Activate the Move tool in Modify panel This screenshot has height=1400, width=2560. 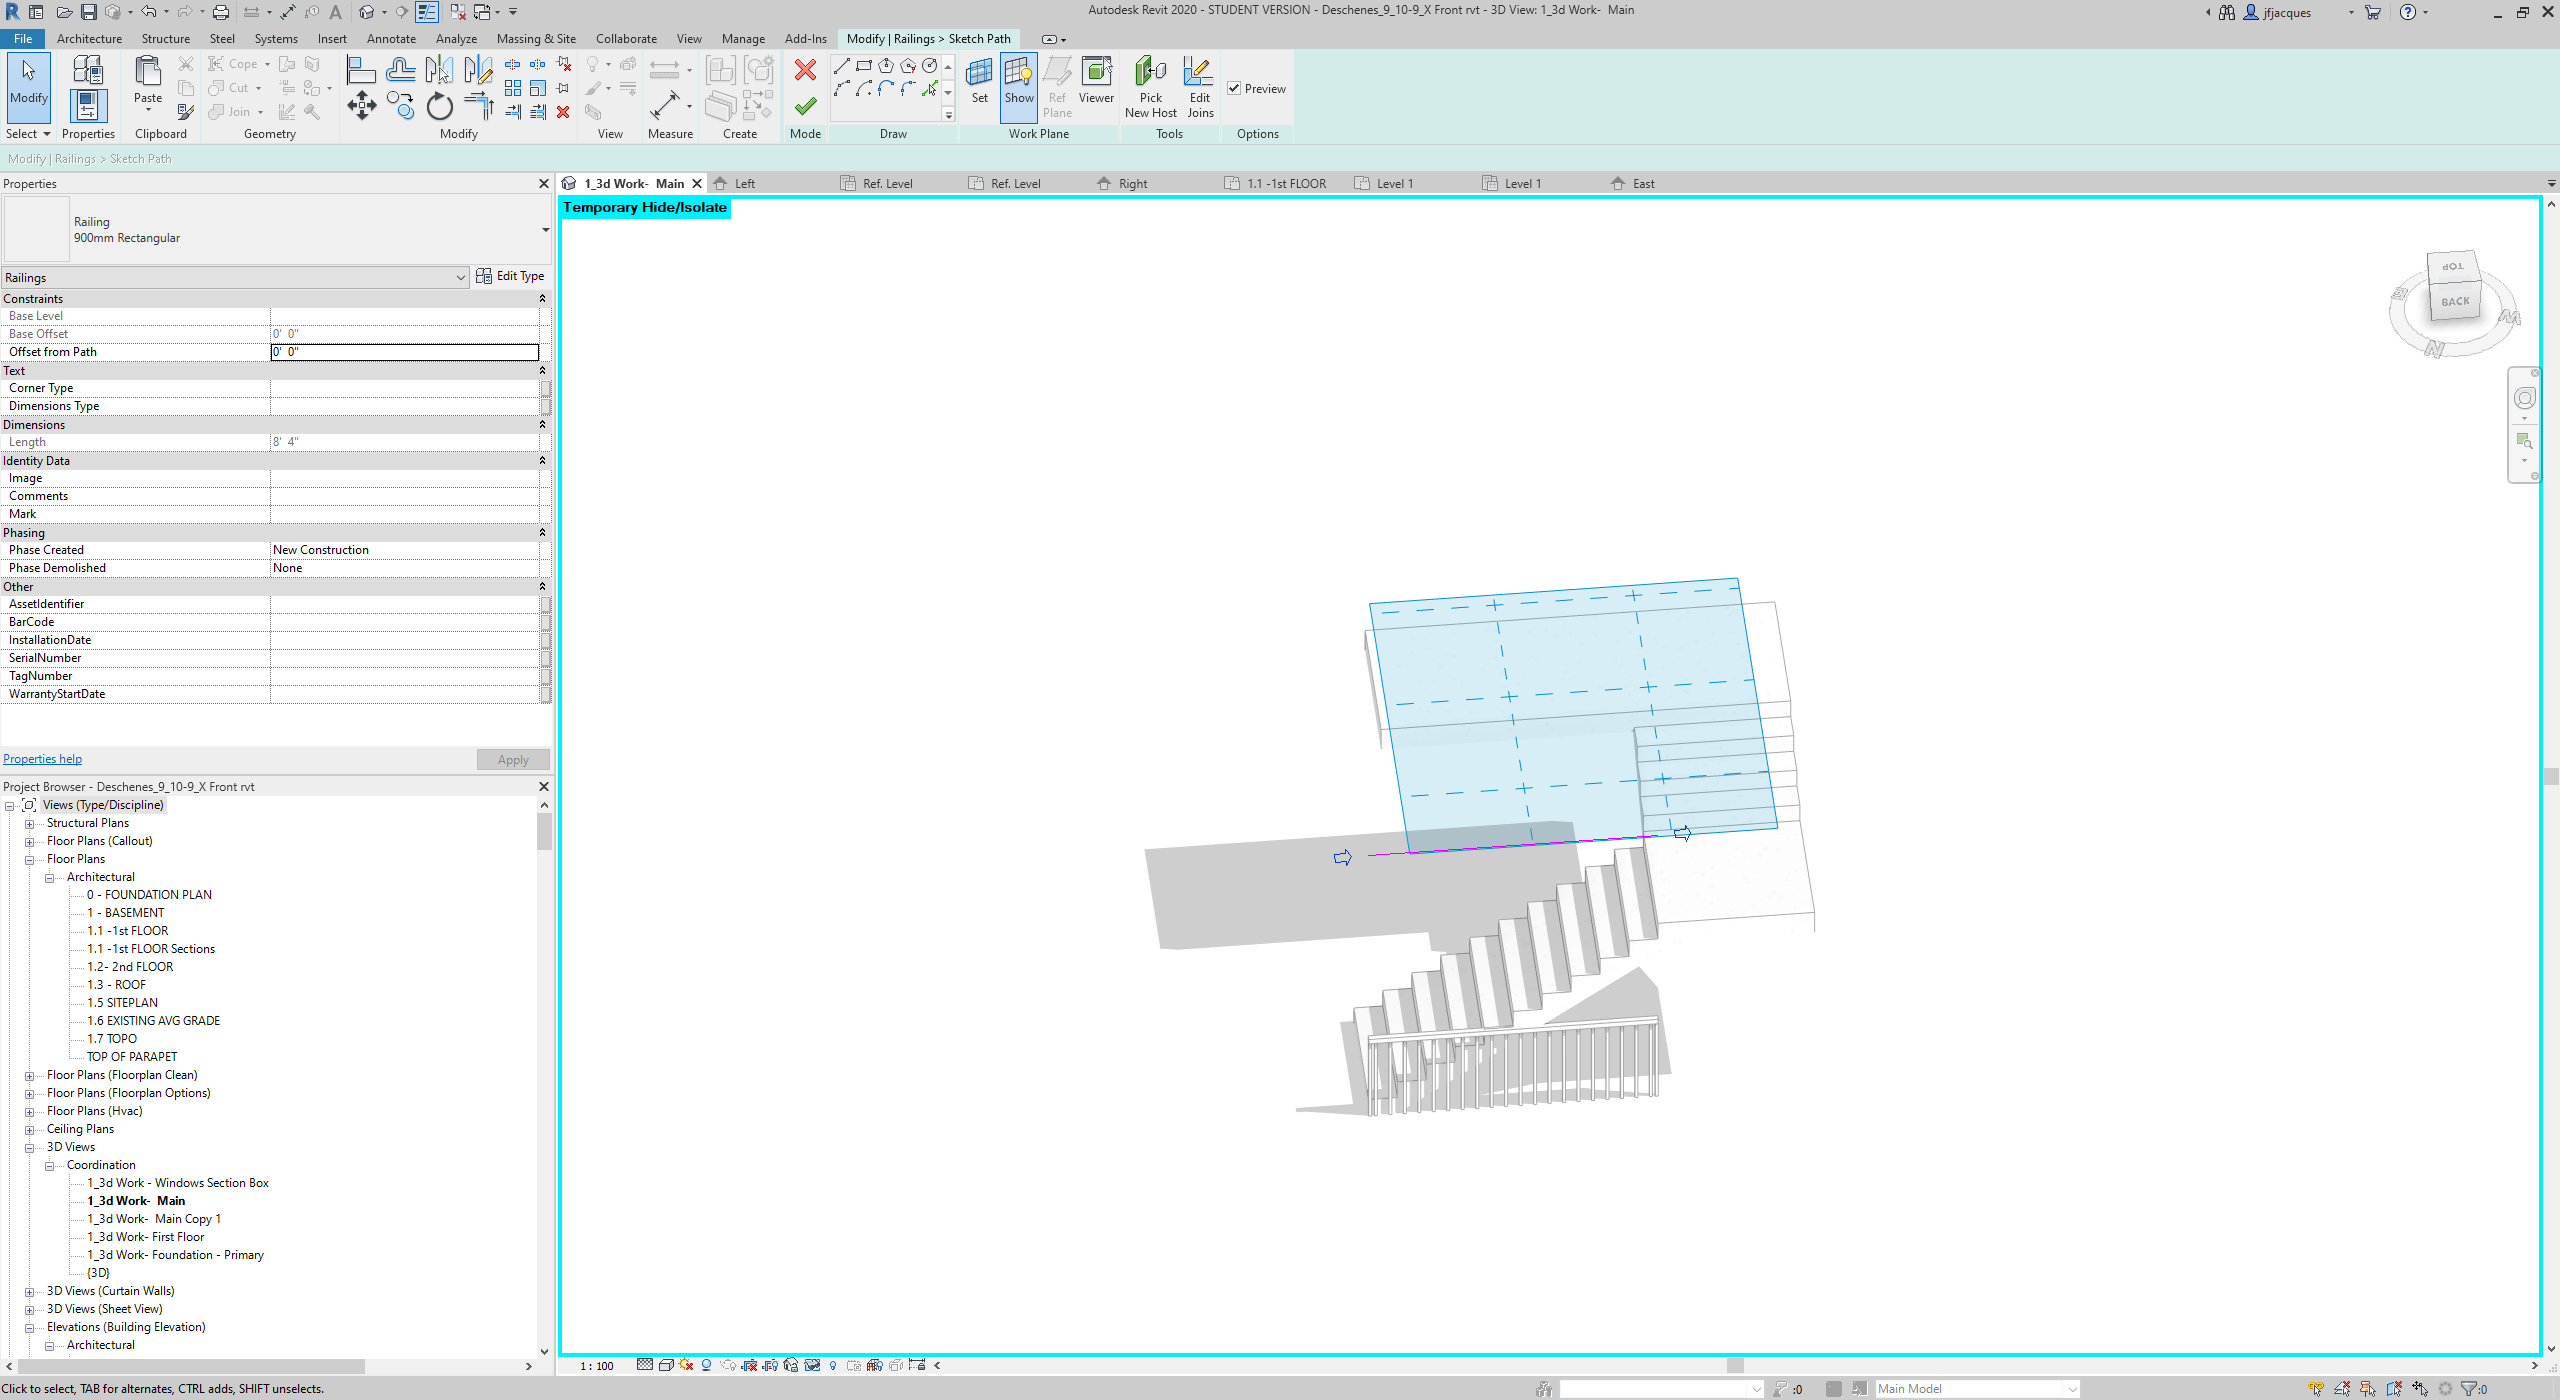(x=362, y=106)
